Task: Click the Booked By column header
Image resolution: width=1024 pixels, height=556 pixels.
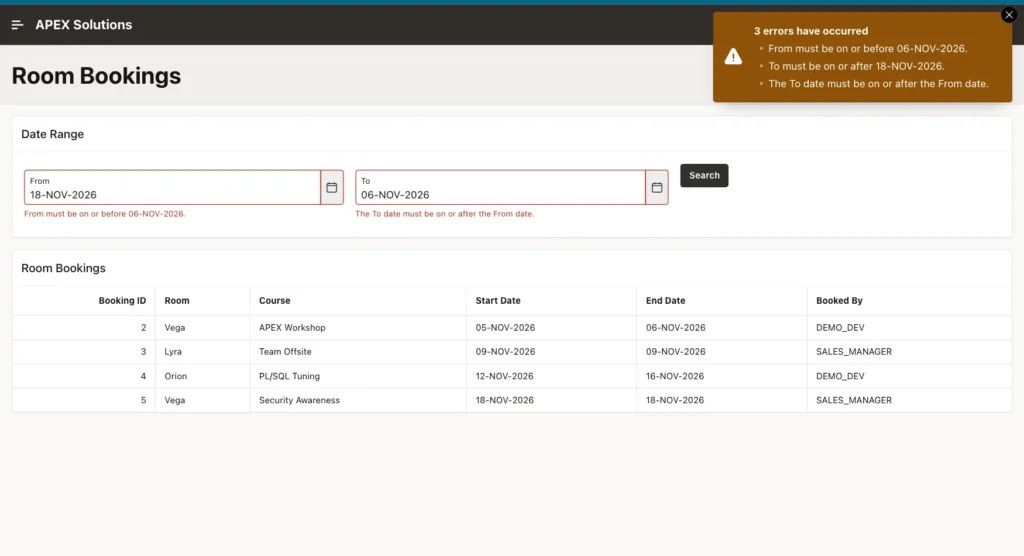Action: (839, 301)
